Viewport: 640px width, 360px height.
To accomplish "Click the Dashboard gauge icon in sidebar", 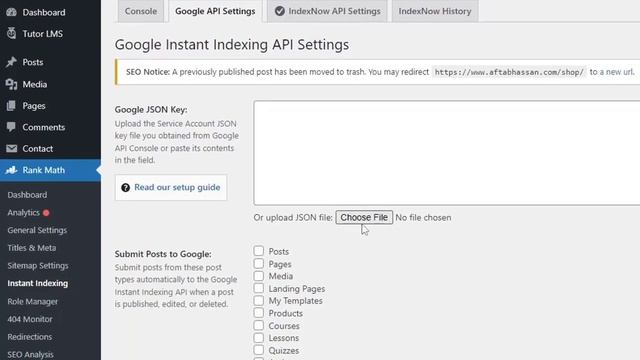I will (x=11, y=12).
